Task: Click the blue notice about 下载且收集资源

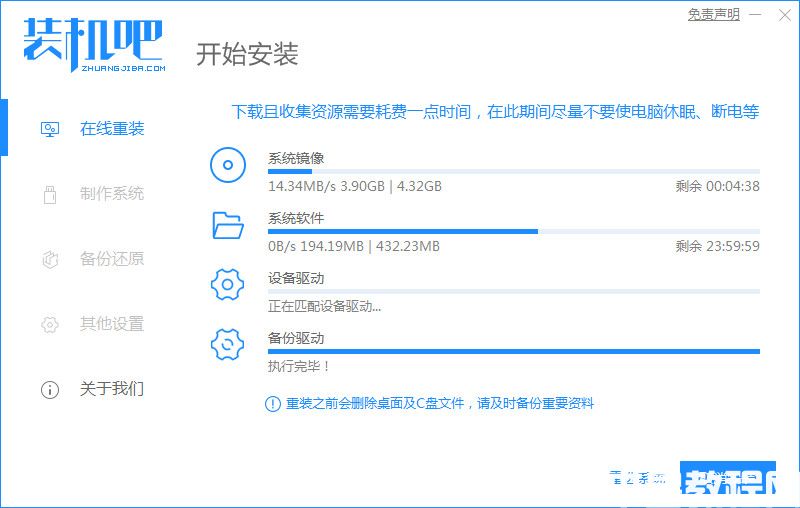Action: [495, 111]
